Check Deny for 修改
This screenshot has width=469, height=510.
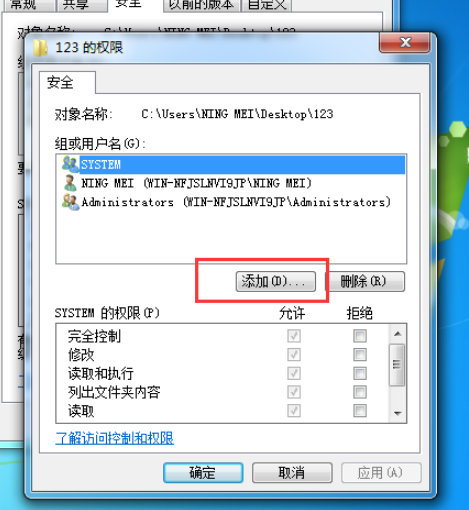click(x=360, y=354)
